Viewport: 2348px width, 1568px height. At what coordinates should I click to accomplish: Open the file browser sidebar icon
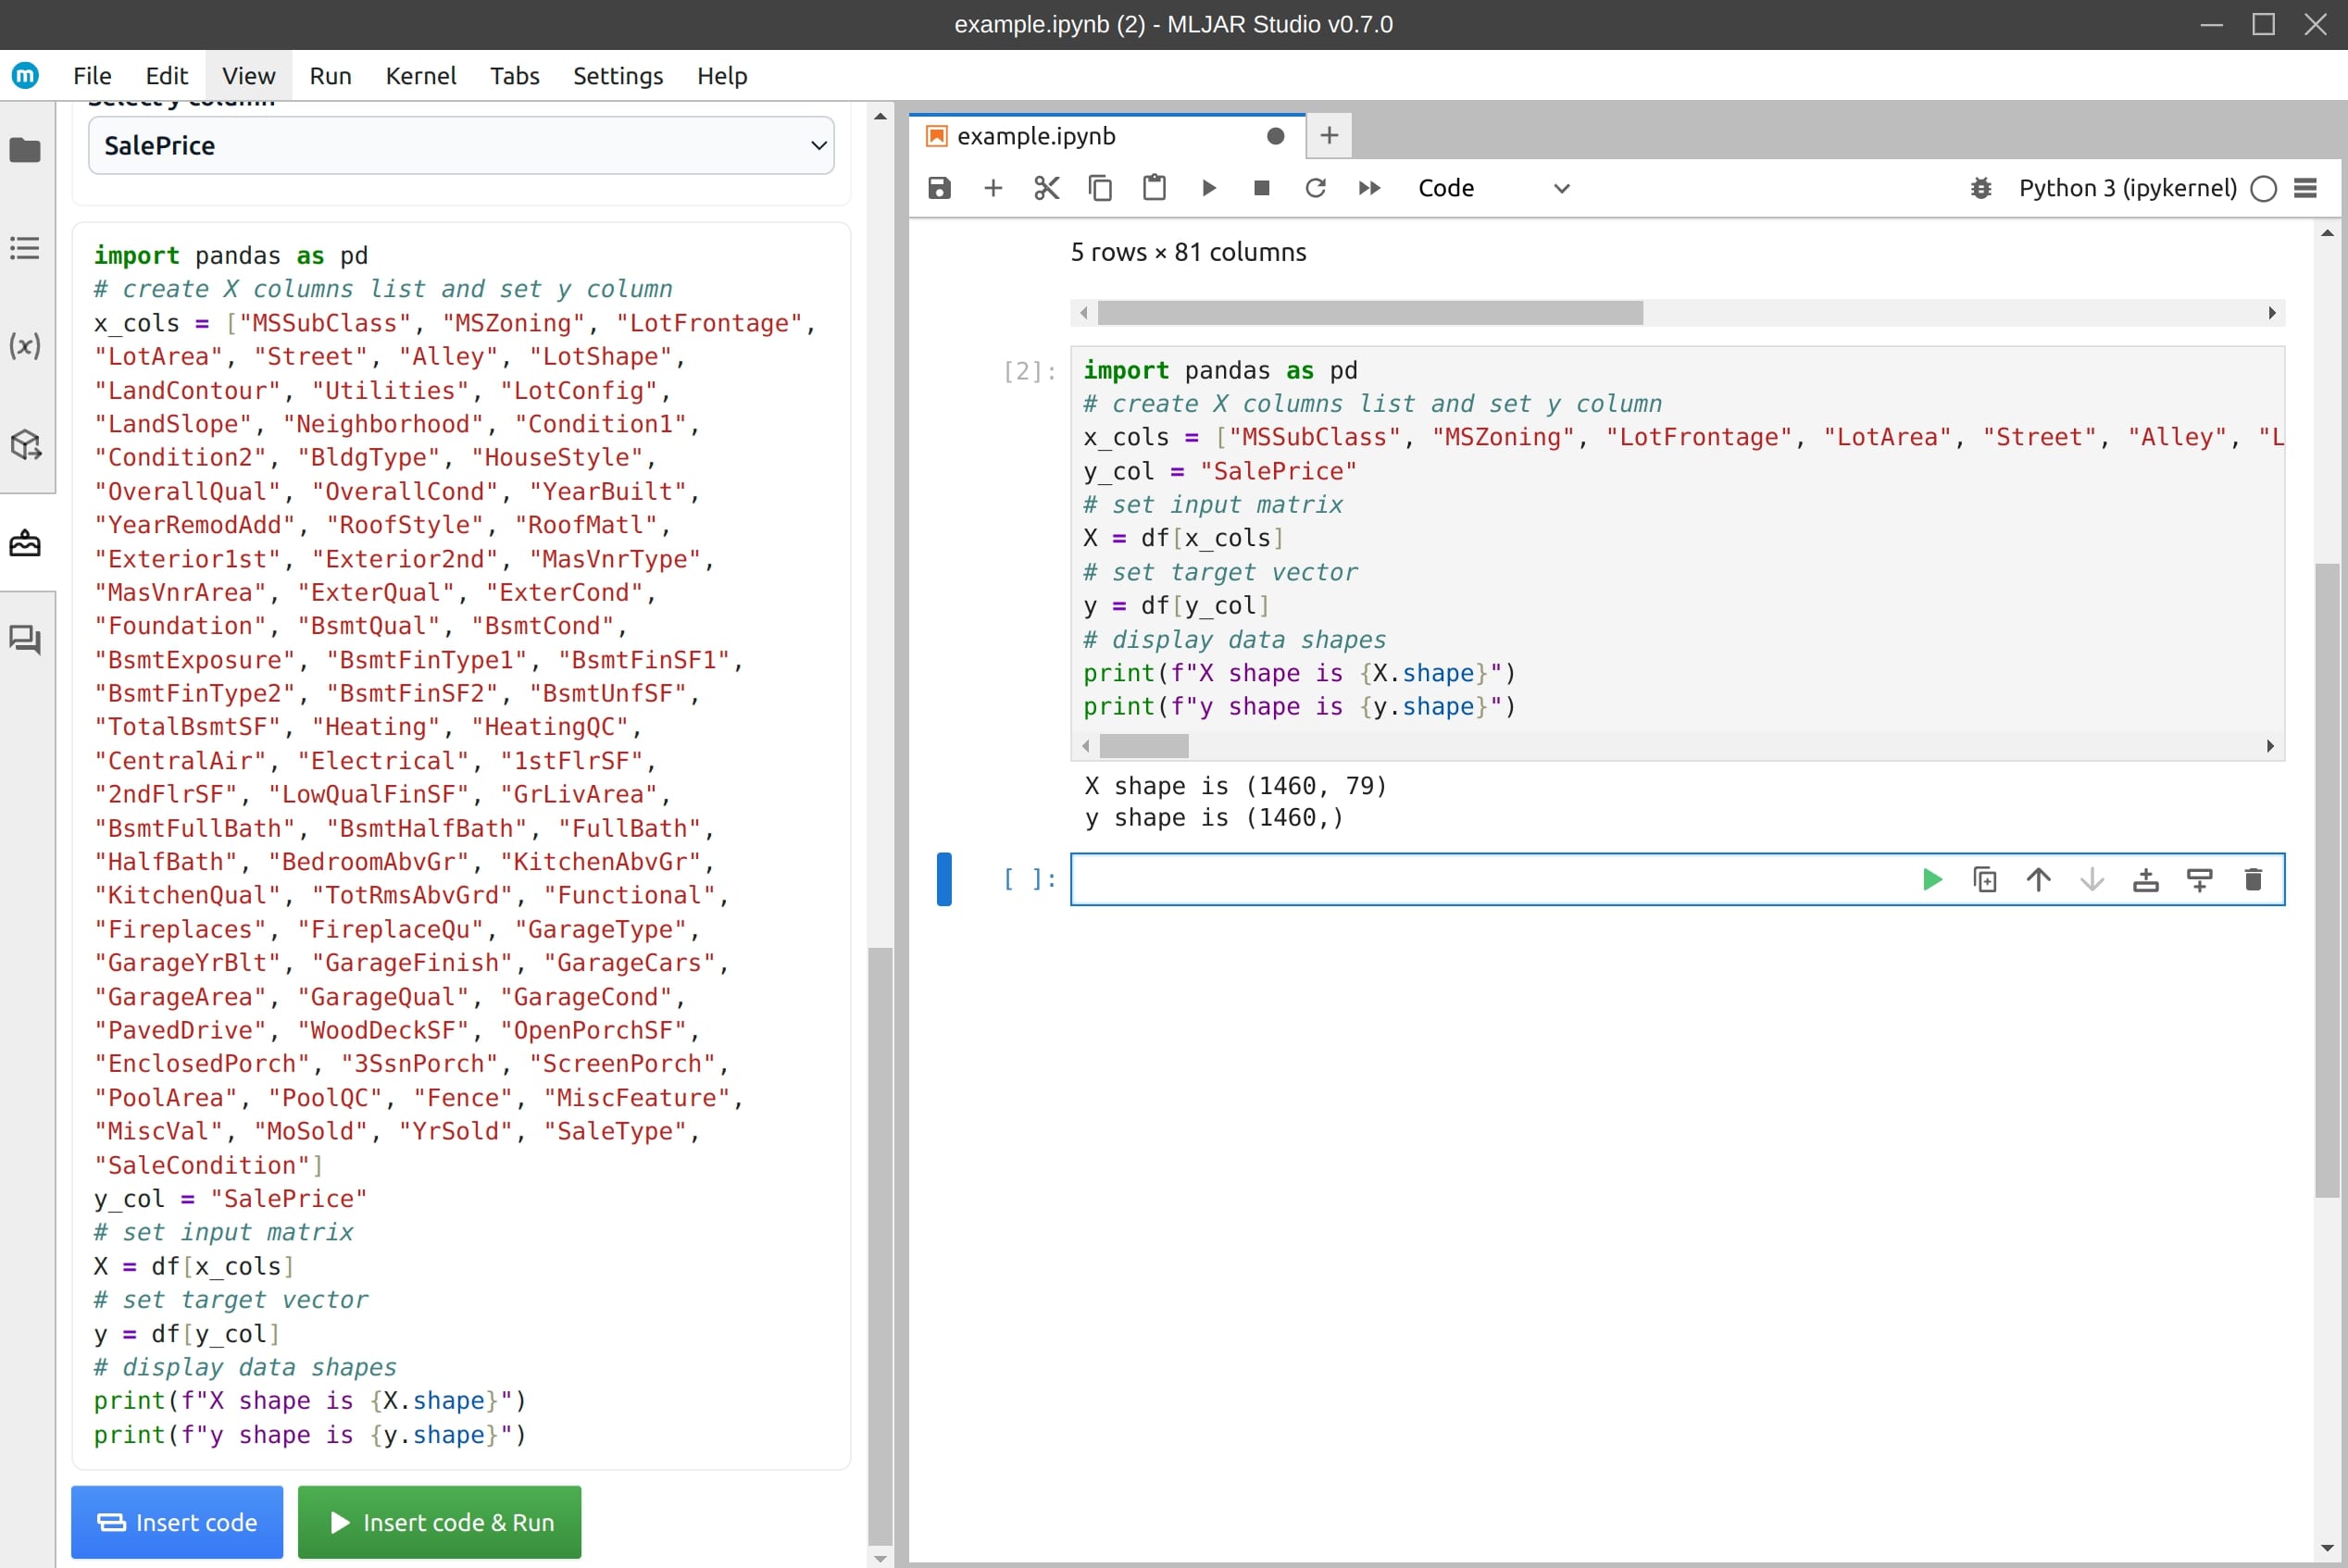[25, 150]
